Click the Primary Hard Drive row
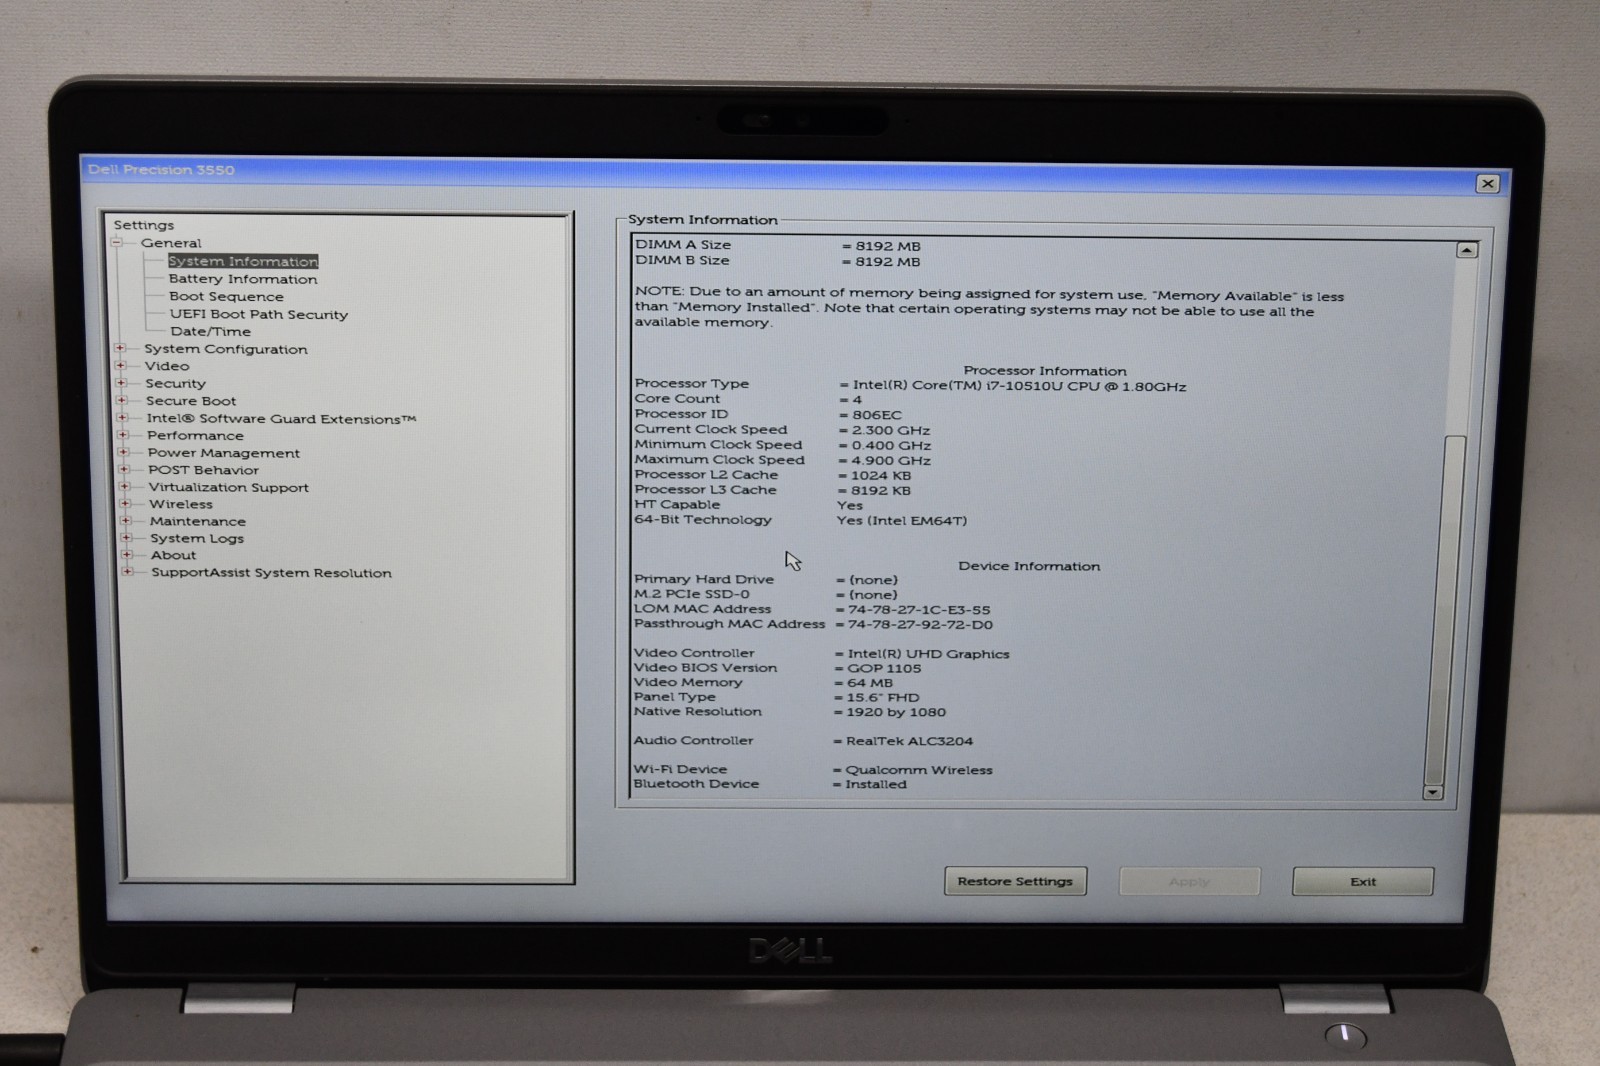This screenshot has height=1066, width=1600. (x=766, y=580)
